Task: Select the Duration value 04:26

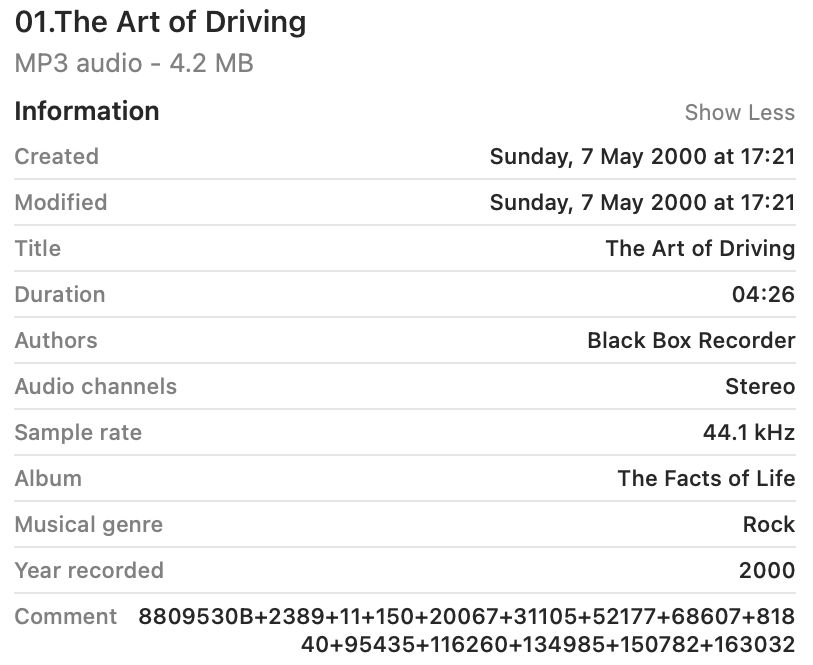Action: (x=763, y=295)
